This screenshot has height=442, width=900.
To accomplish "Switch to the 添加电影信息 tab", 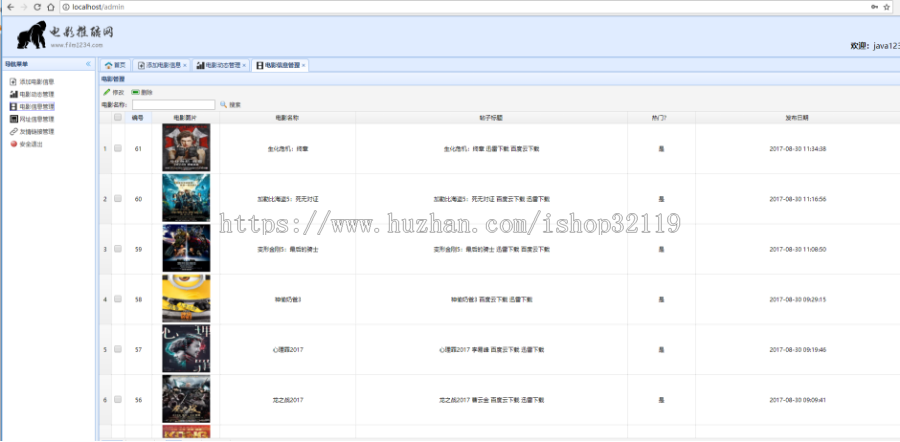I will (x=160, y=65).
